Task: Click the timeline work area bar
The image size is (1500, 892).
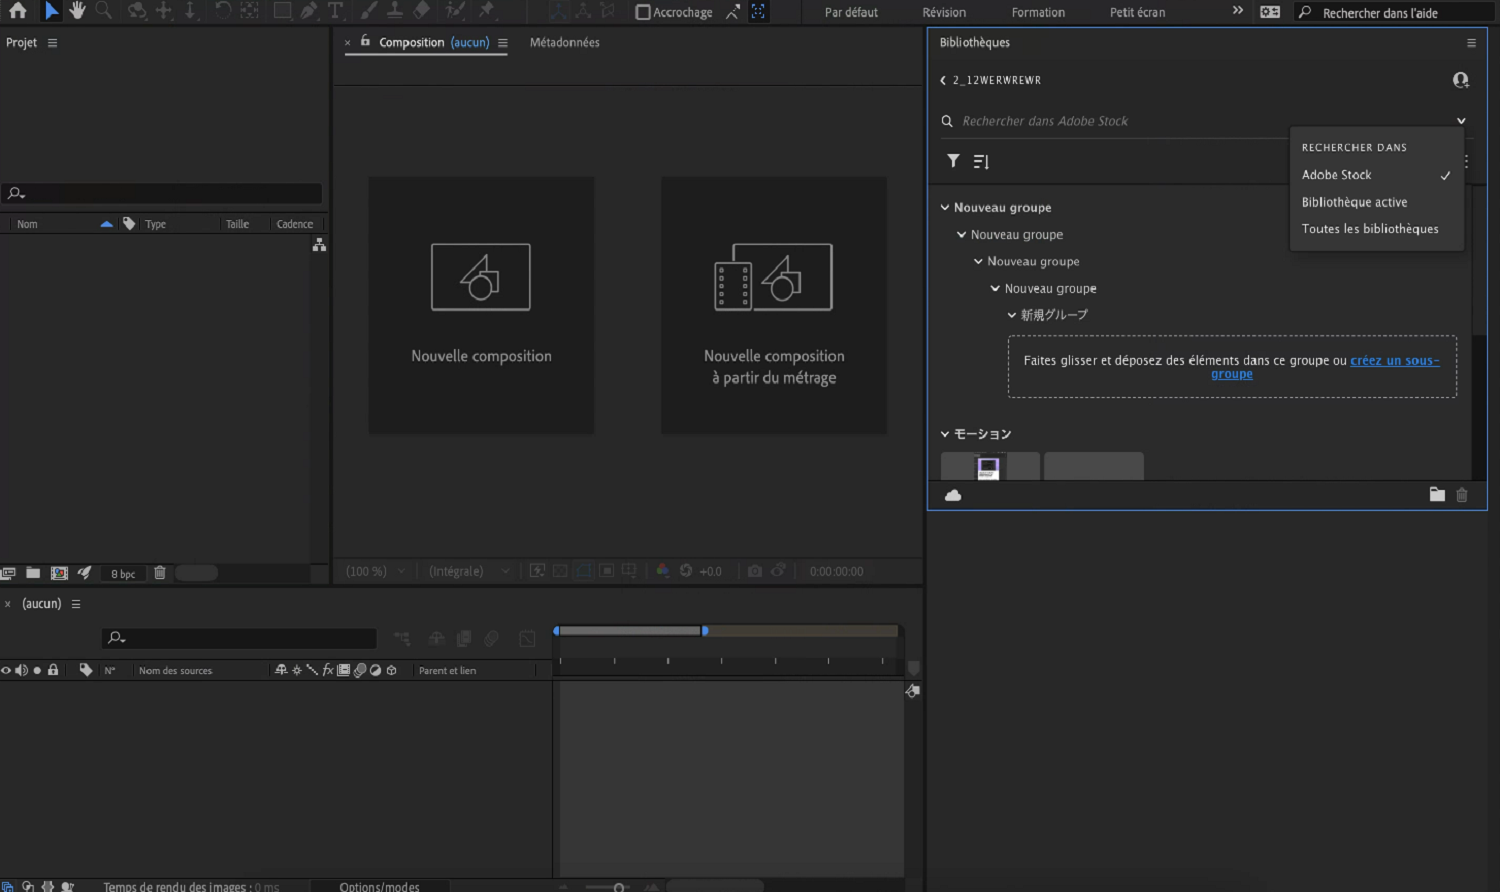Action: click(x=630, y=631)
